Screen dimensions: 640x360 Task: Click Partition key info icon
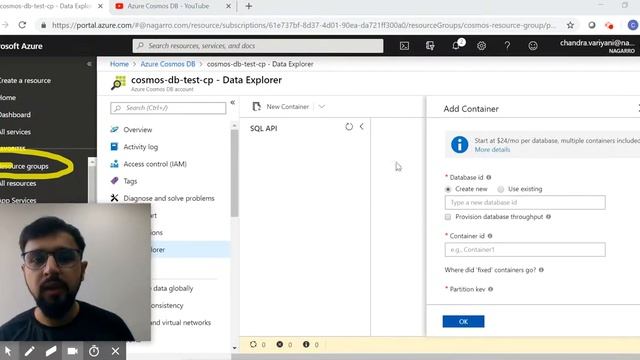pyautogui.click(x=491, y=289)
